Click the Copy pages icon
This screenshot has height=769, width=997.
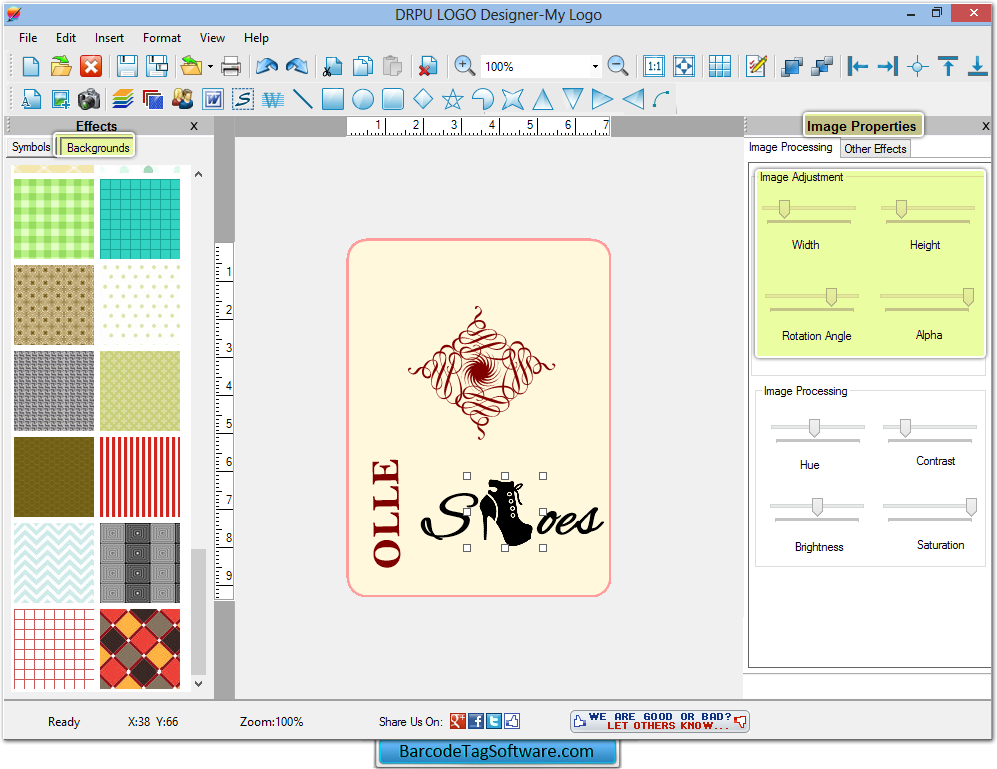coord(362,66)
